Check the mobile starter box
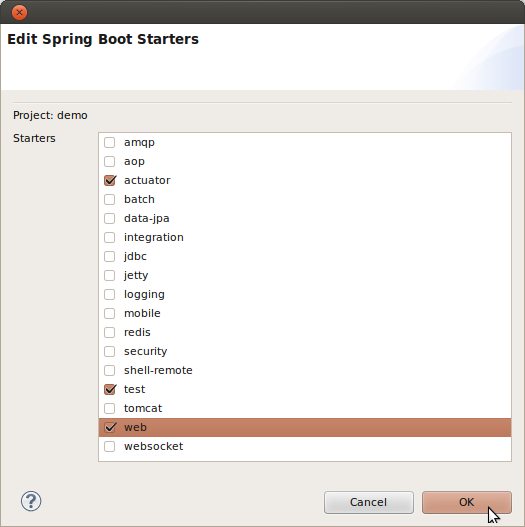 110,313
